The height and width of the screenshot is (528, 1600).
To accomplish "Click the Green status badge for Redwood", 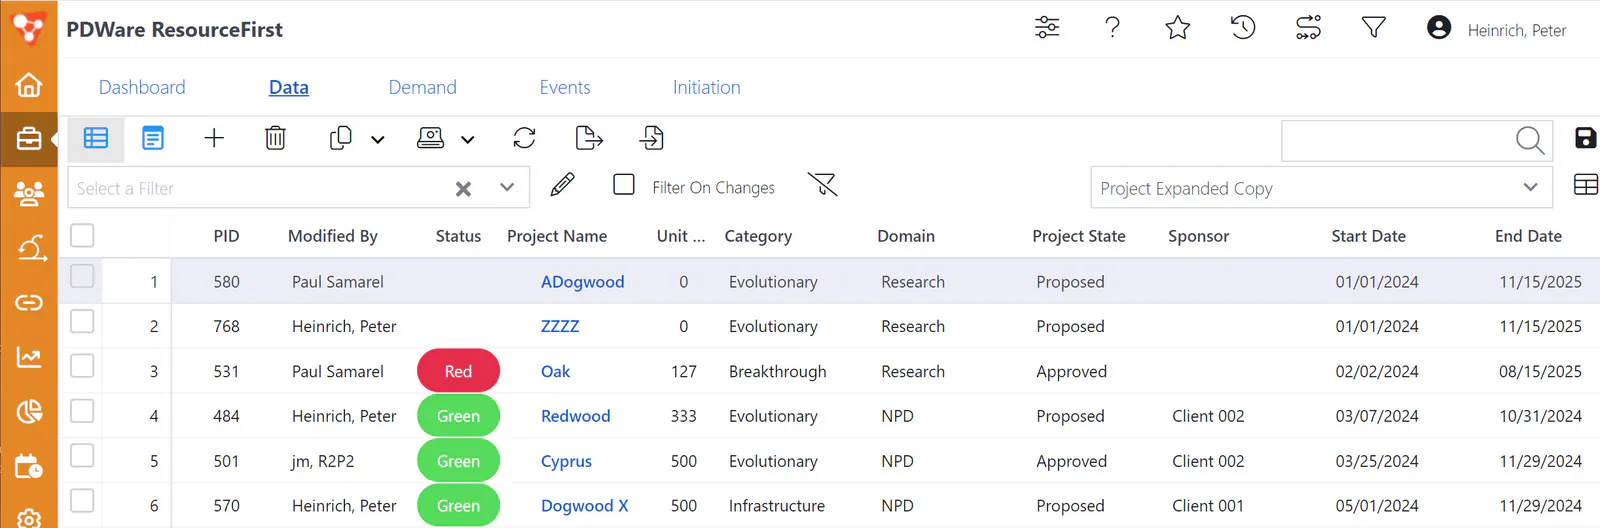I will [x=458, y=416].
